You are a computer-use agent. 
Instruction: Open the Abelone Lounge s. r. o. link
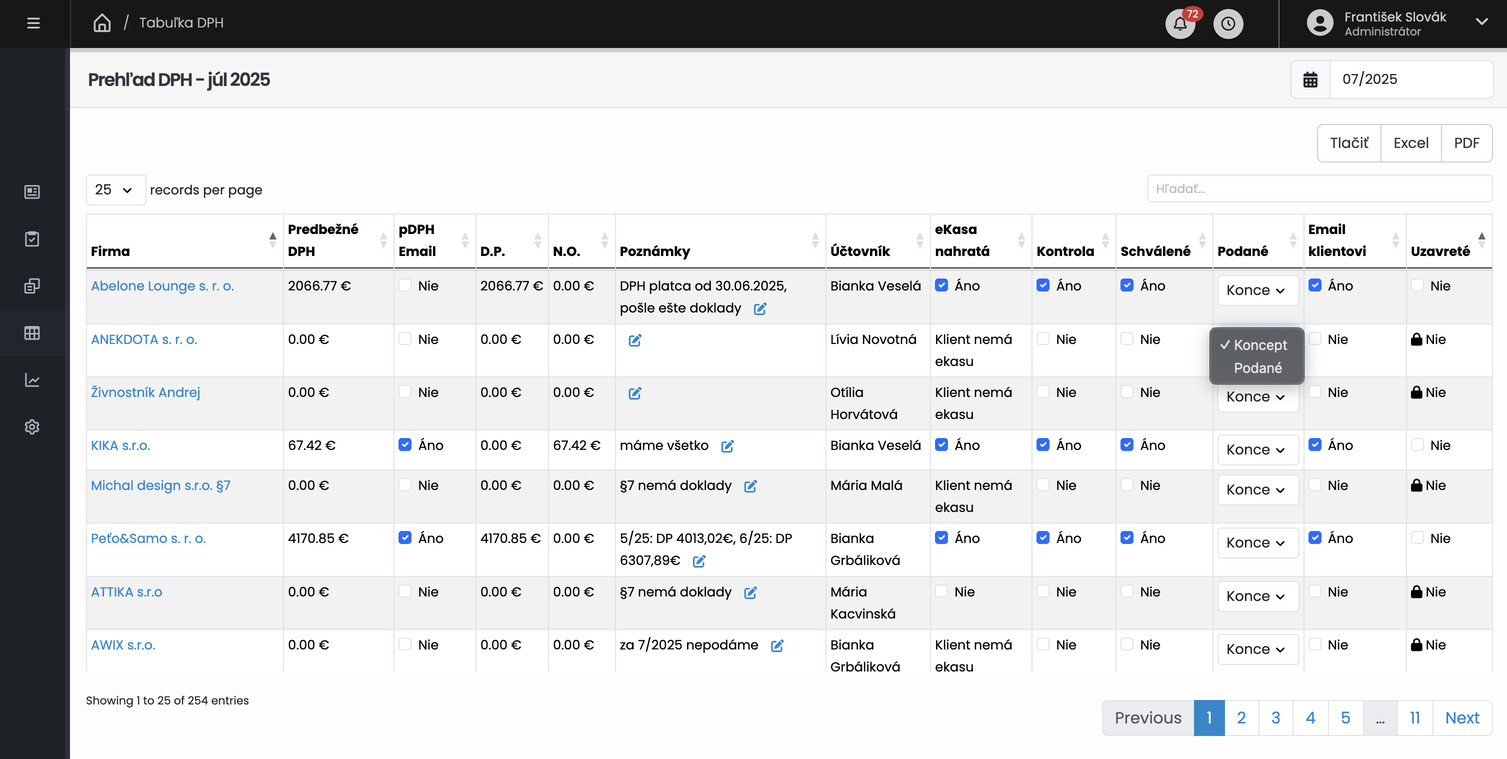pos(162,286)
